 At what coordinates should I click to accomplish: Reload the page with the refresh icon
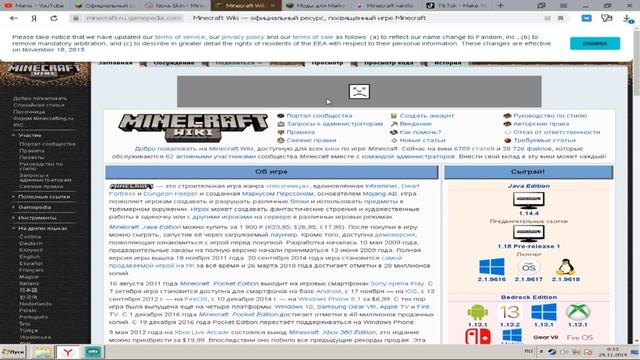point(54,18)
